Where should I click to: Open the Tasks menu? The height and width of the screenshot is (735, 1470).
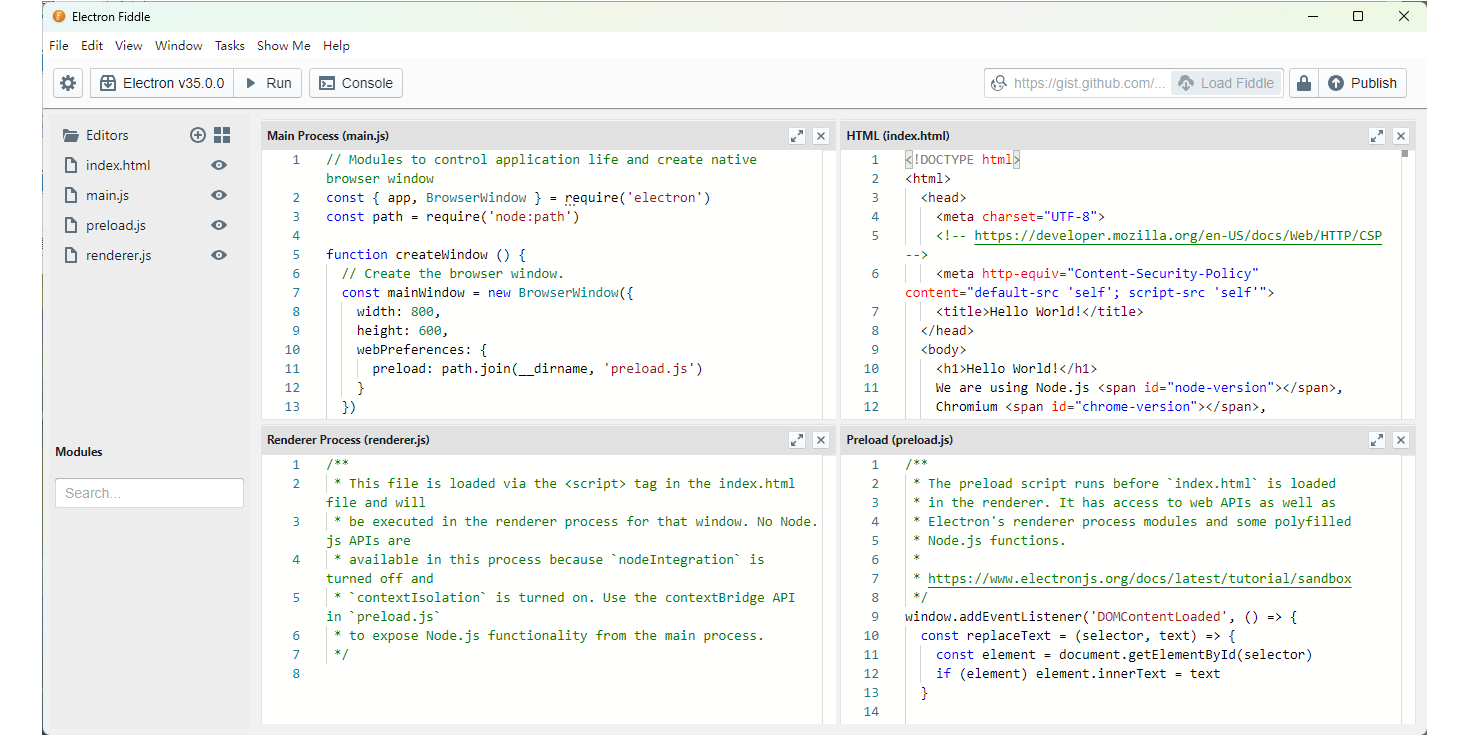click(x=229, y=45)
